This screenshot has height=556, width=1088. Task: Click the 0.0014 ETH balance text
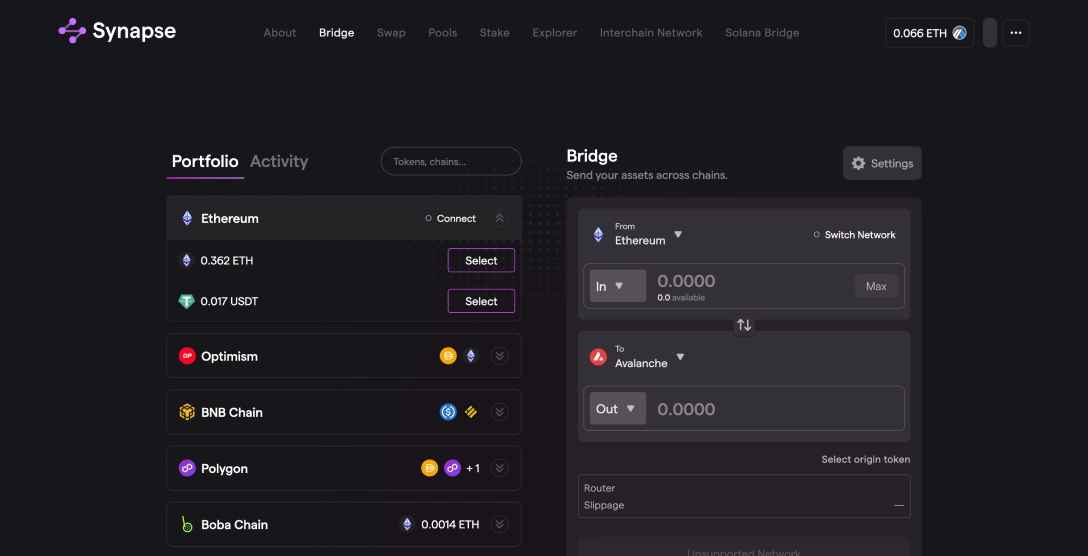pyautogui.click(x=450, y=525)
